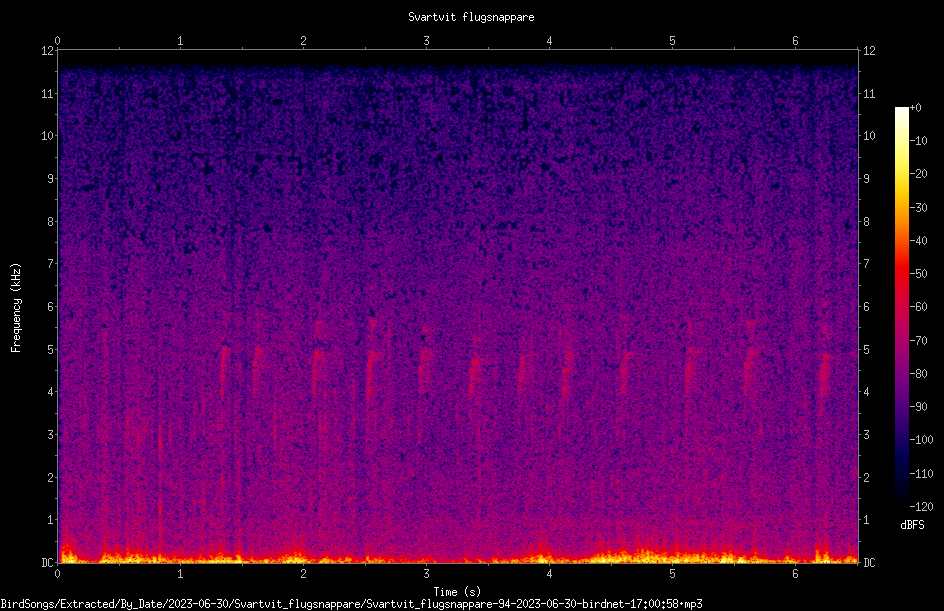This screenshot has height=611, width=944.
Task: Click the -120 label on color scale
Action: click(x=921, y=506)
